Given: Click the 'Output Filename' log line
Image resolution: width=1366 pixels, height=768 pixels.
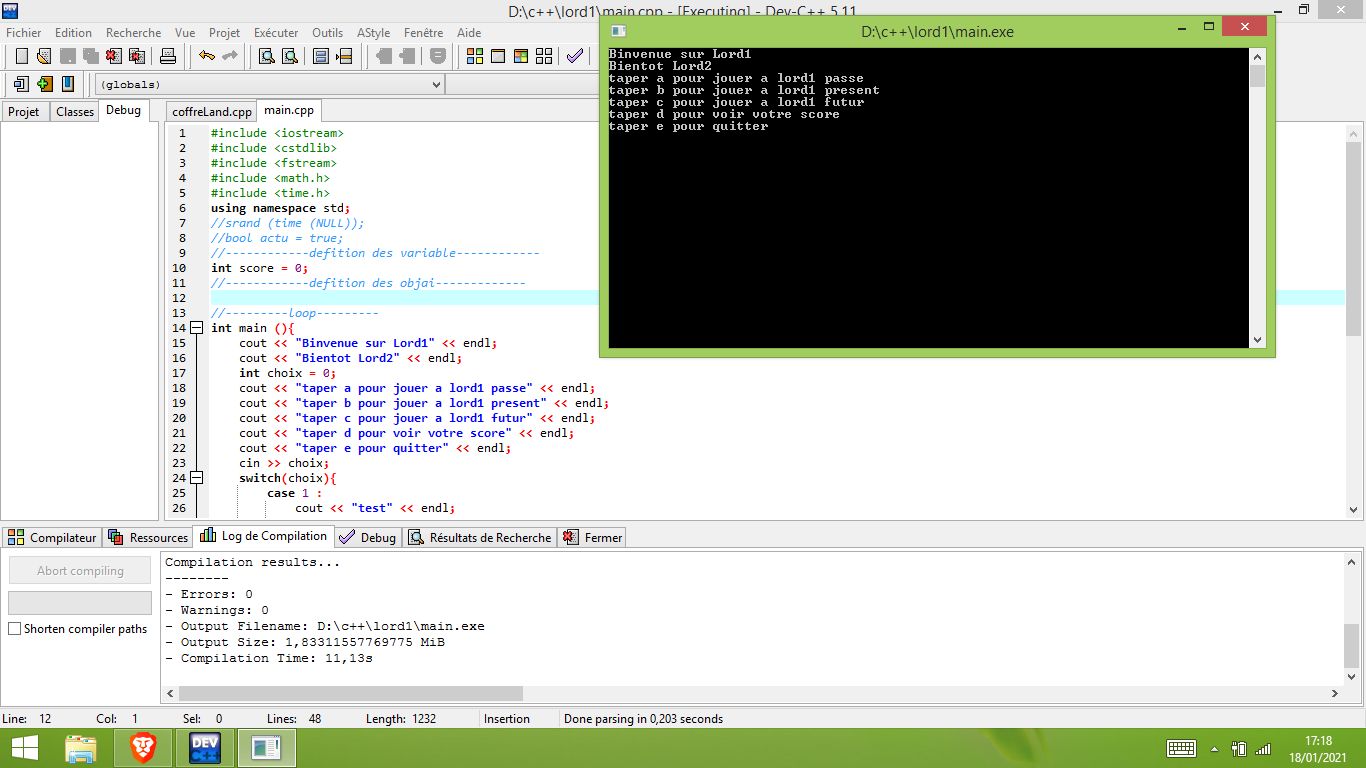Looking at the screenshot, I should click(x=325, y=626).
